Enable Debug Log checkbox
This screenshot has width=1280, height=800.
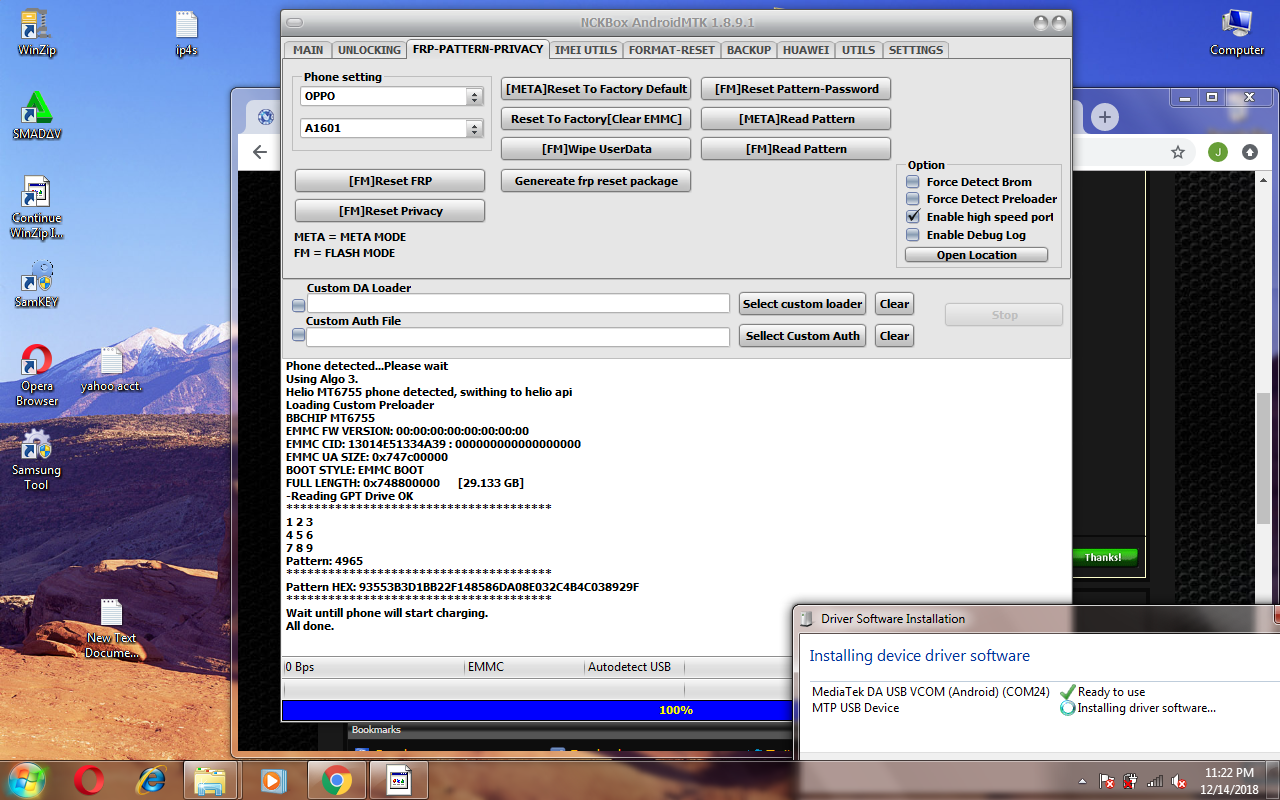coord(913,235)
